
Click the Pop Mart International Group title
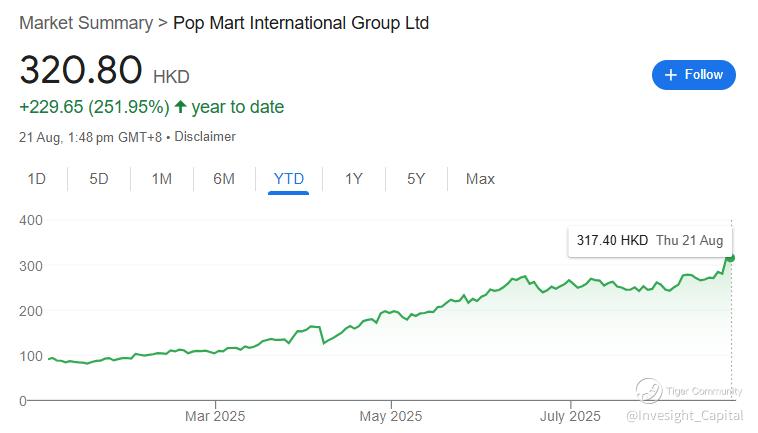[301, 22]
